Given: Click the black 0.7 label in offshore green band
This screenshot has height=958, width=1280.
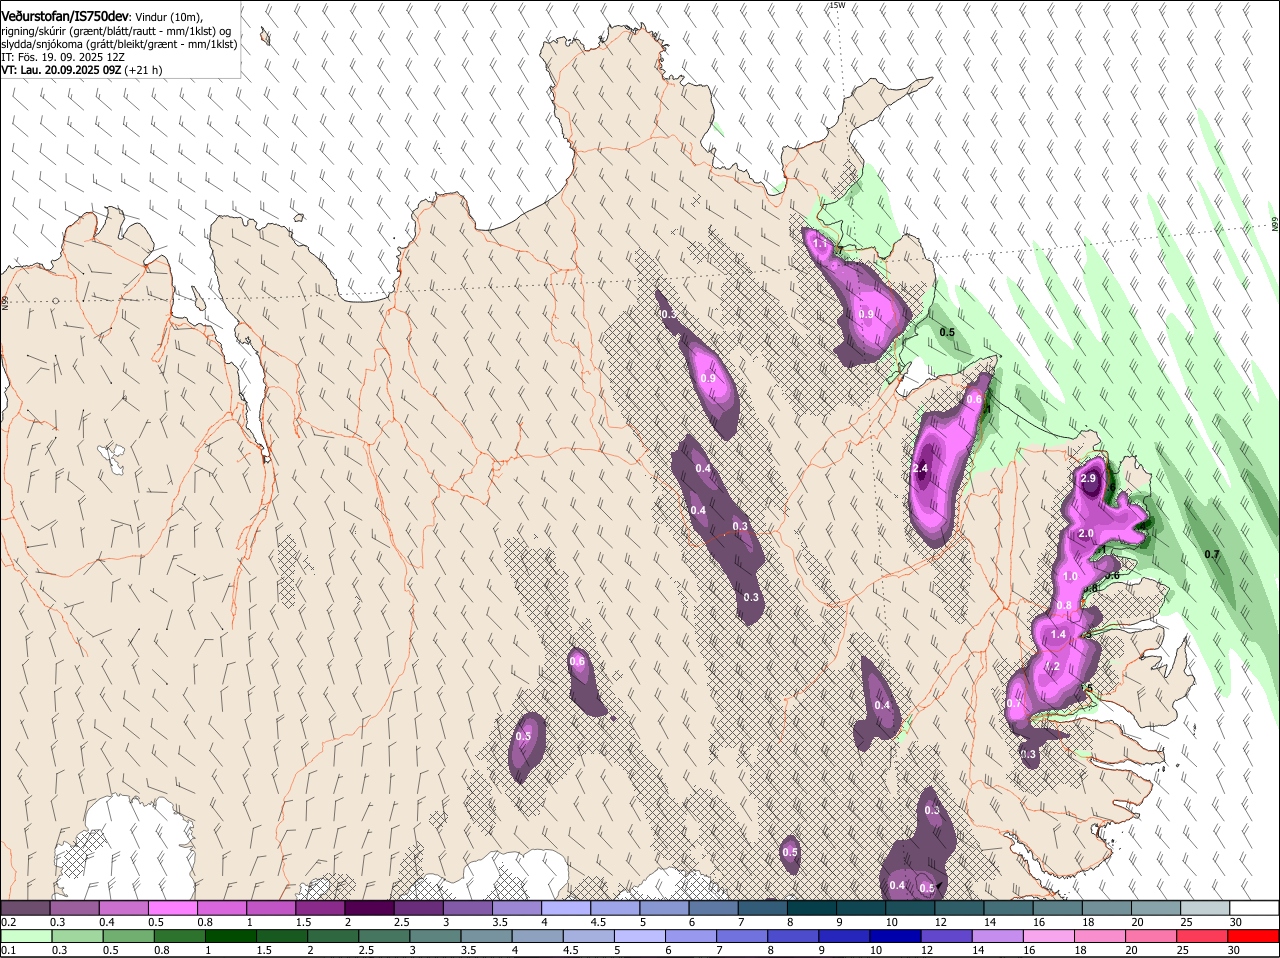Looking at the screenshot, I should [1212, 554].
